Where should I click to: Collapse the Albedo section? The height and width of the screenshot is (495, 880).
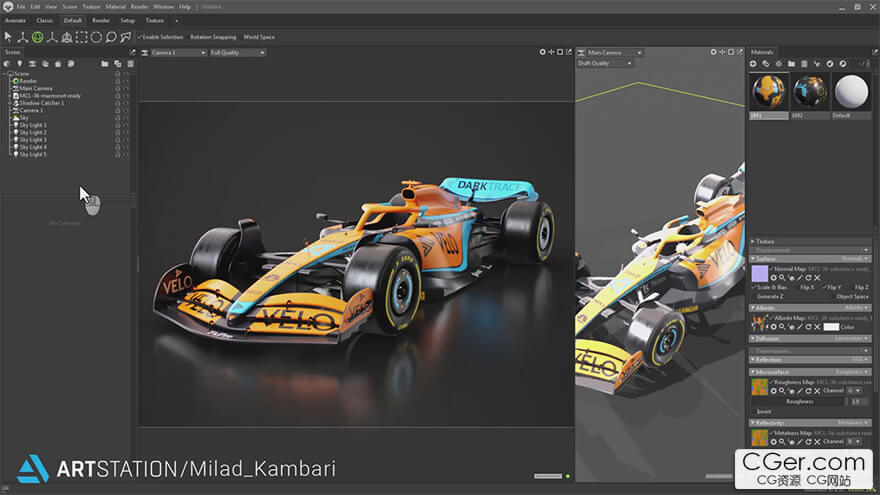pyautogui.click(x=753, y=308)
